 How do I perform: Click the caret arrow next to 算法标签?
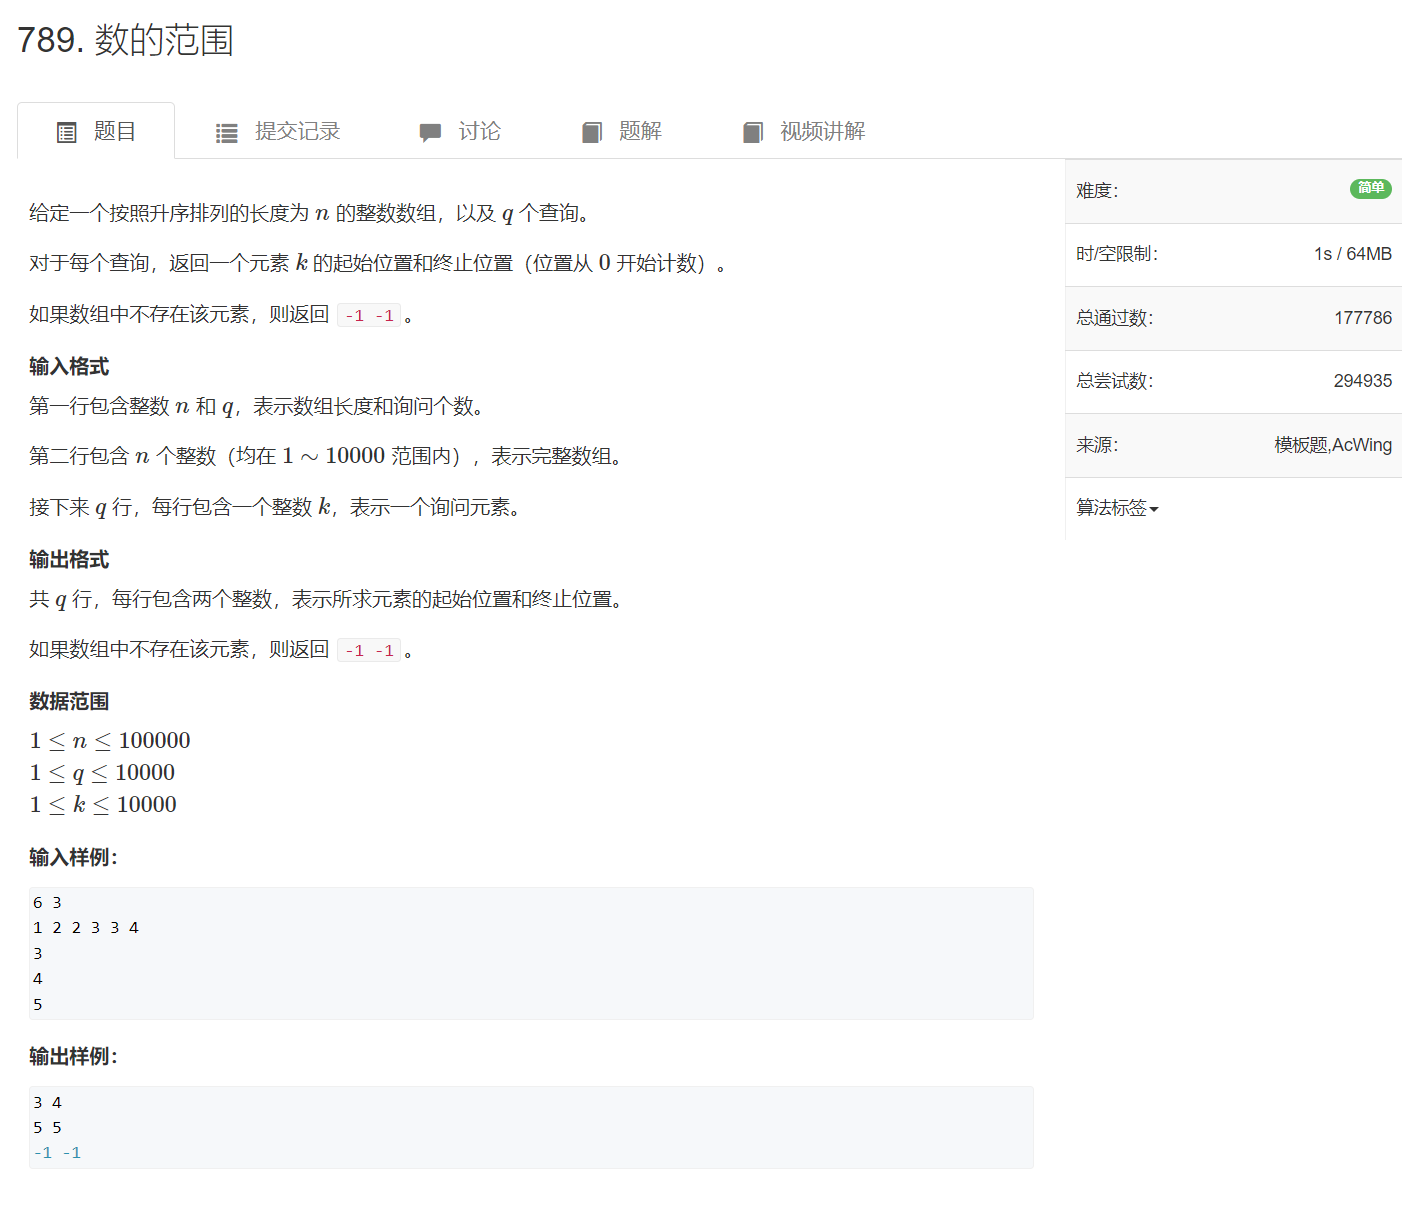1154,510
